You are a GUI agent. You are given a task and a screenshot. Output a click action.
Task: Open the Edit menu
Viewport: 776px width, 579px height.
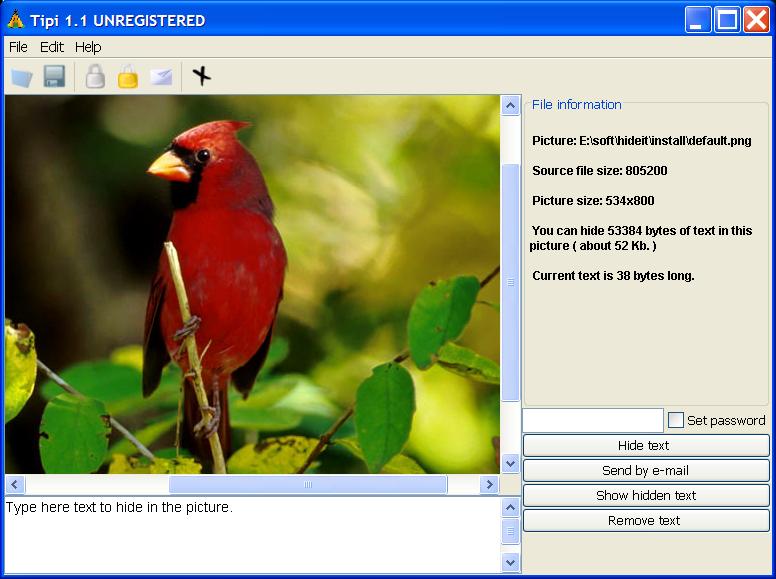click(x=51, y=47)
